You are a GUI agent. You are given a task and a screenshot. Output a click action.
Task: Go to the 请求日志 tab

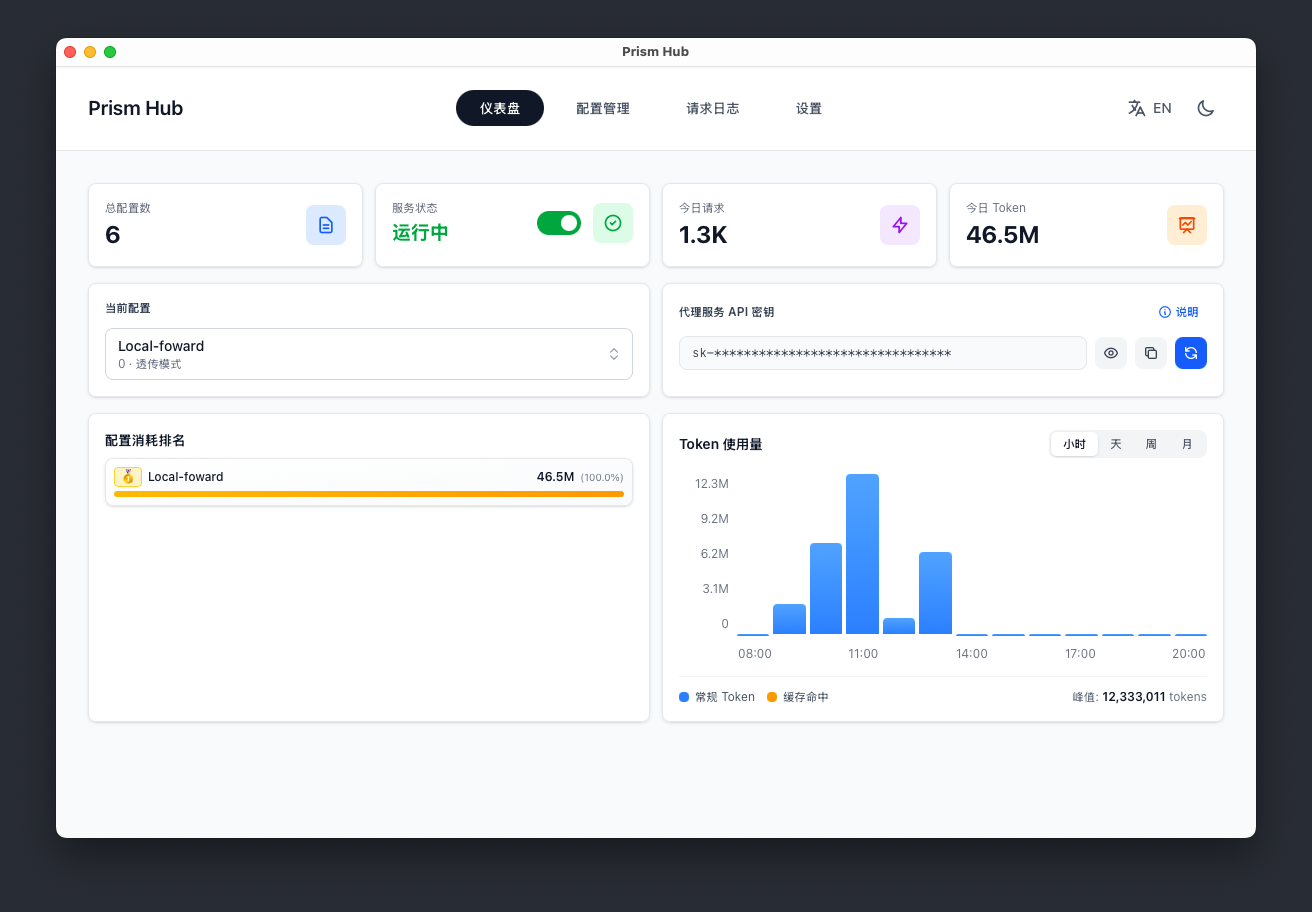pyautogui.click(x=712, y=108)
